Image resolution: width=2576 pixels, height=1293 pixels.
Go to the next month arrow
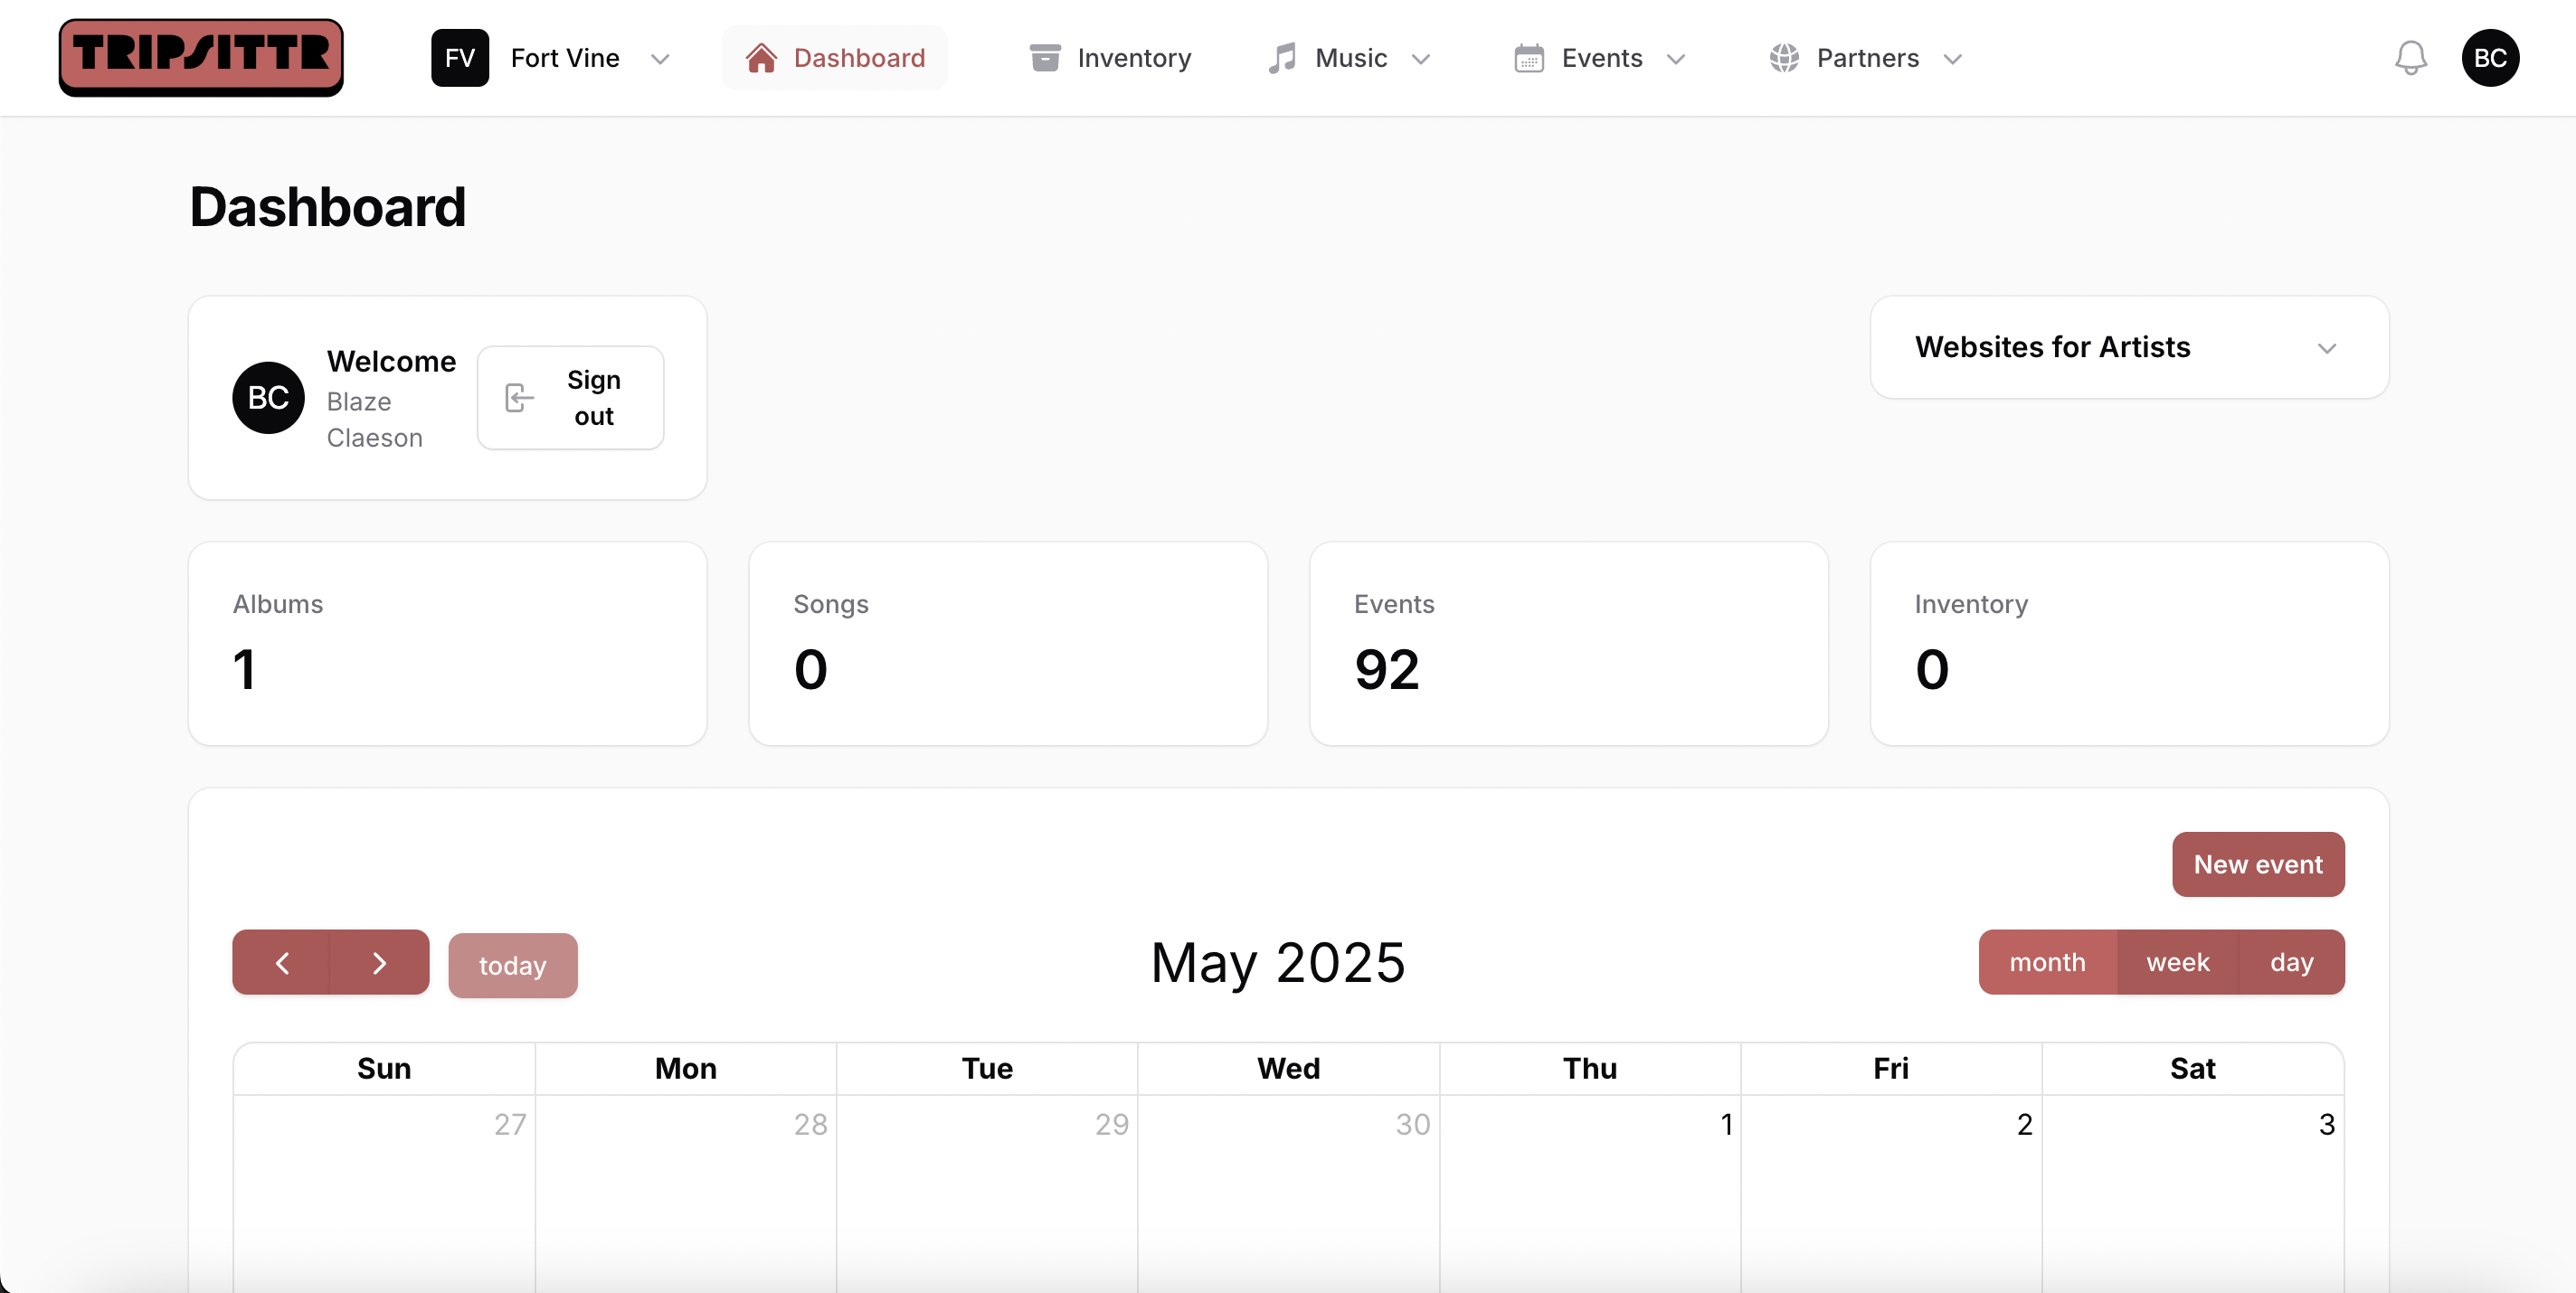[379, 962]
